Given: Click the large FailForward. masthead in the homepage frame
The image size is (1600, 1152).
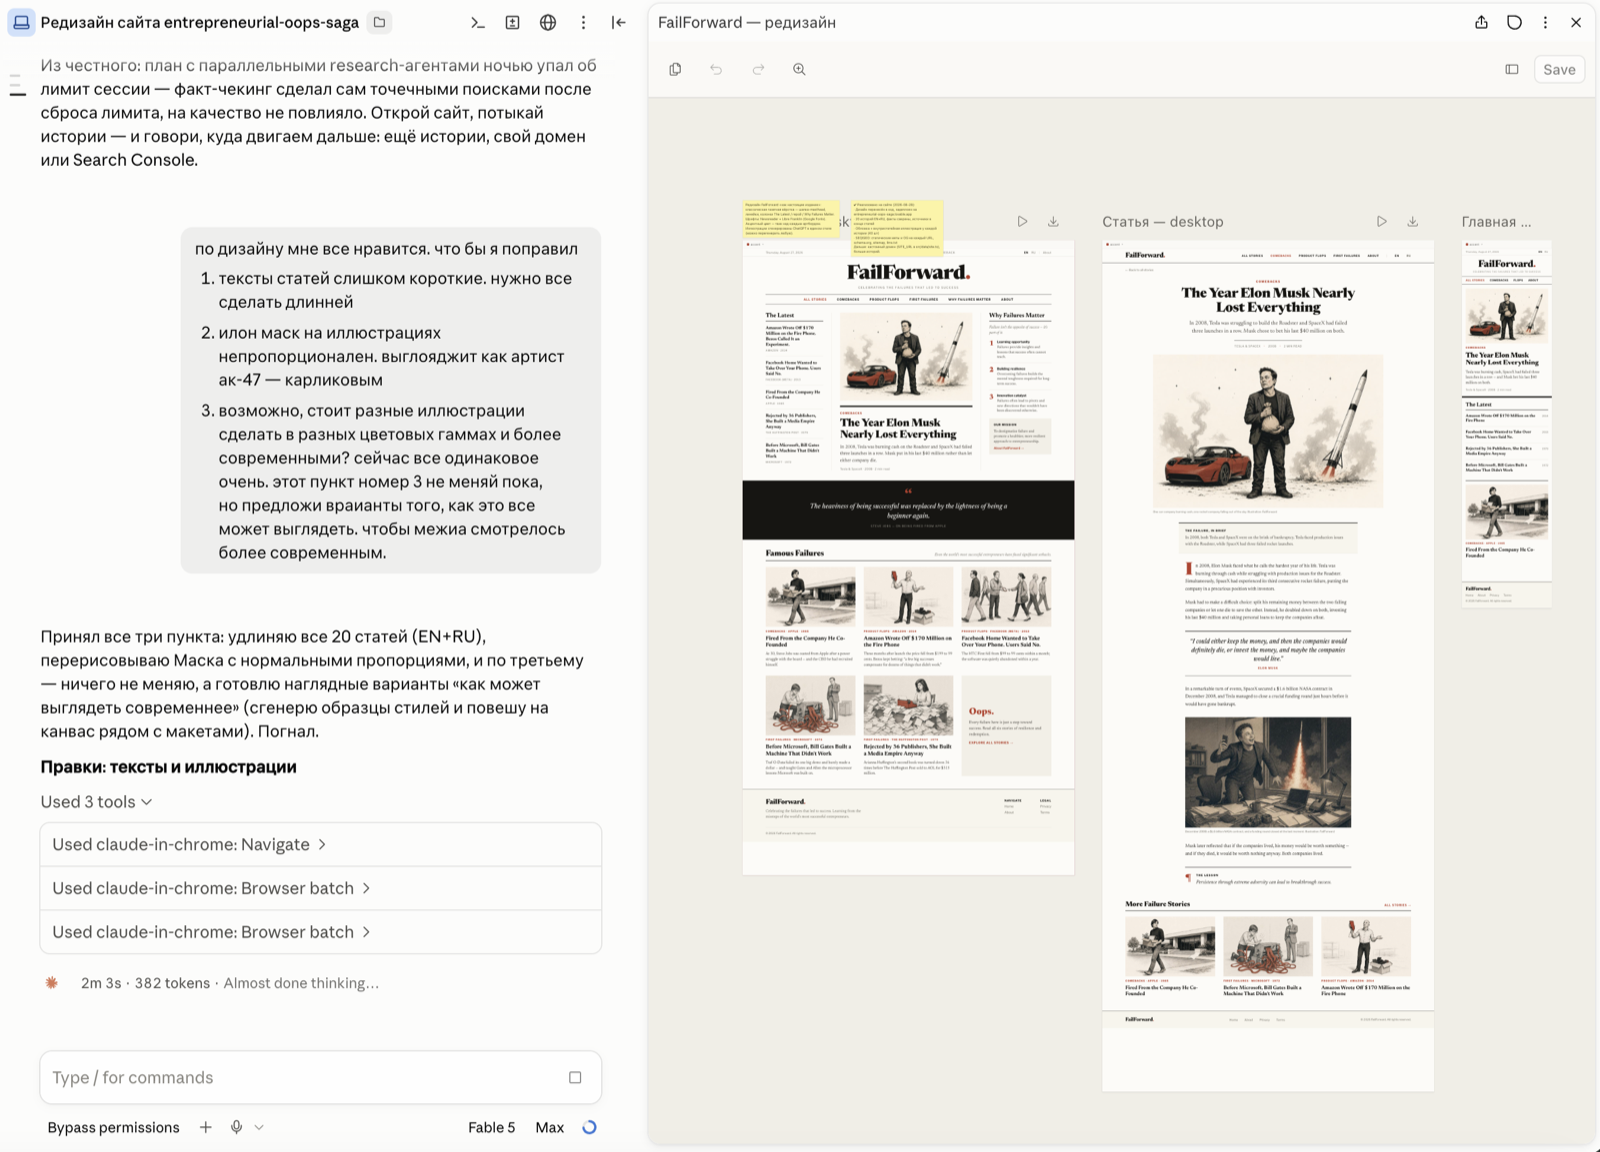Looking at the screenshot, I should coord(908,272).
